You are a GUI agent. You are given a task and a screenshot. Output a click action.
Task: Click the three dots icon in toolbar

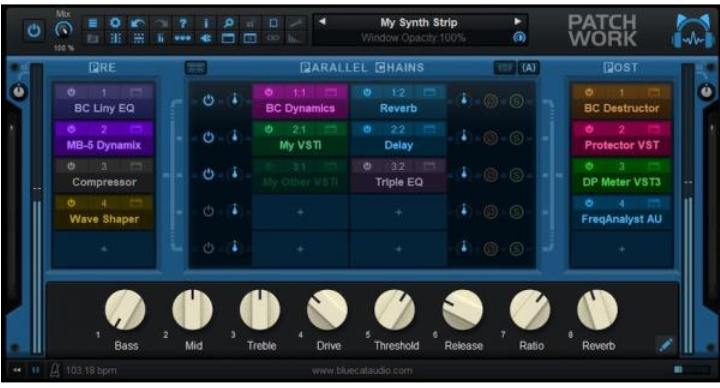point(183,38)
